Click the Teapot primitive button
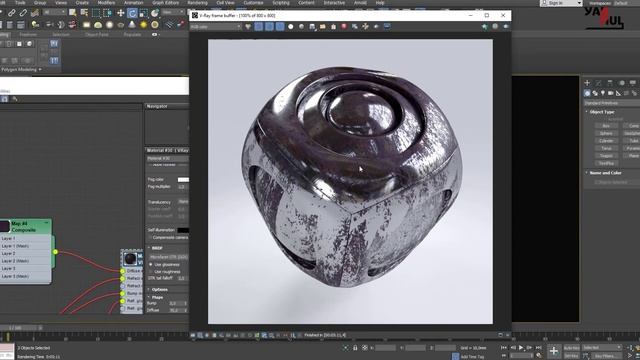The width and height of the screenshot is (640, 360). click(x=606, y=156)
